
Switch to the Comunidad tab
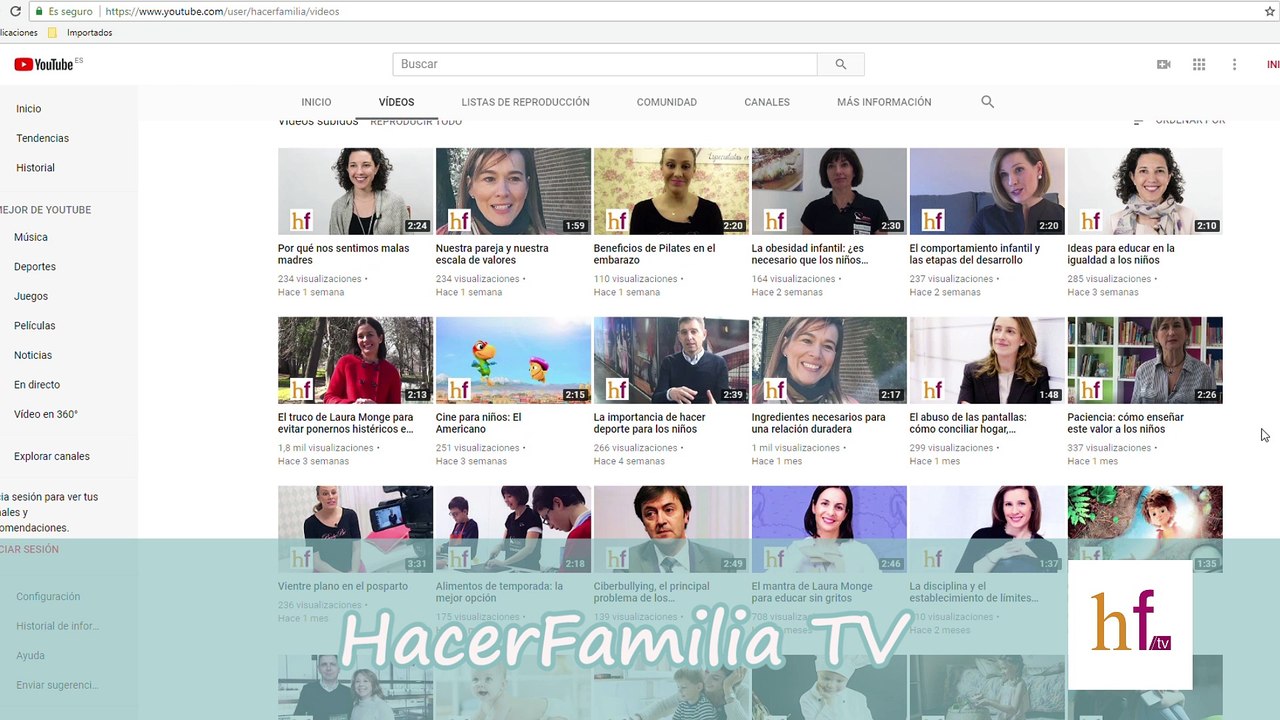click(x=666, y=102)
